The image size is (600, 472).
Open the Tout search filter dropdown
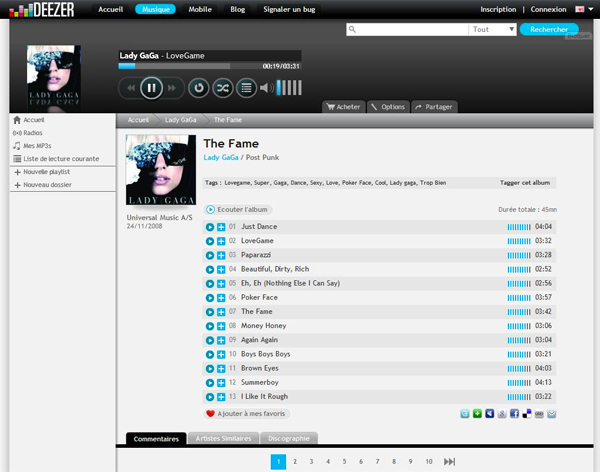492,29
